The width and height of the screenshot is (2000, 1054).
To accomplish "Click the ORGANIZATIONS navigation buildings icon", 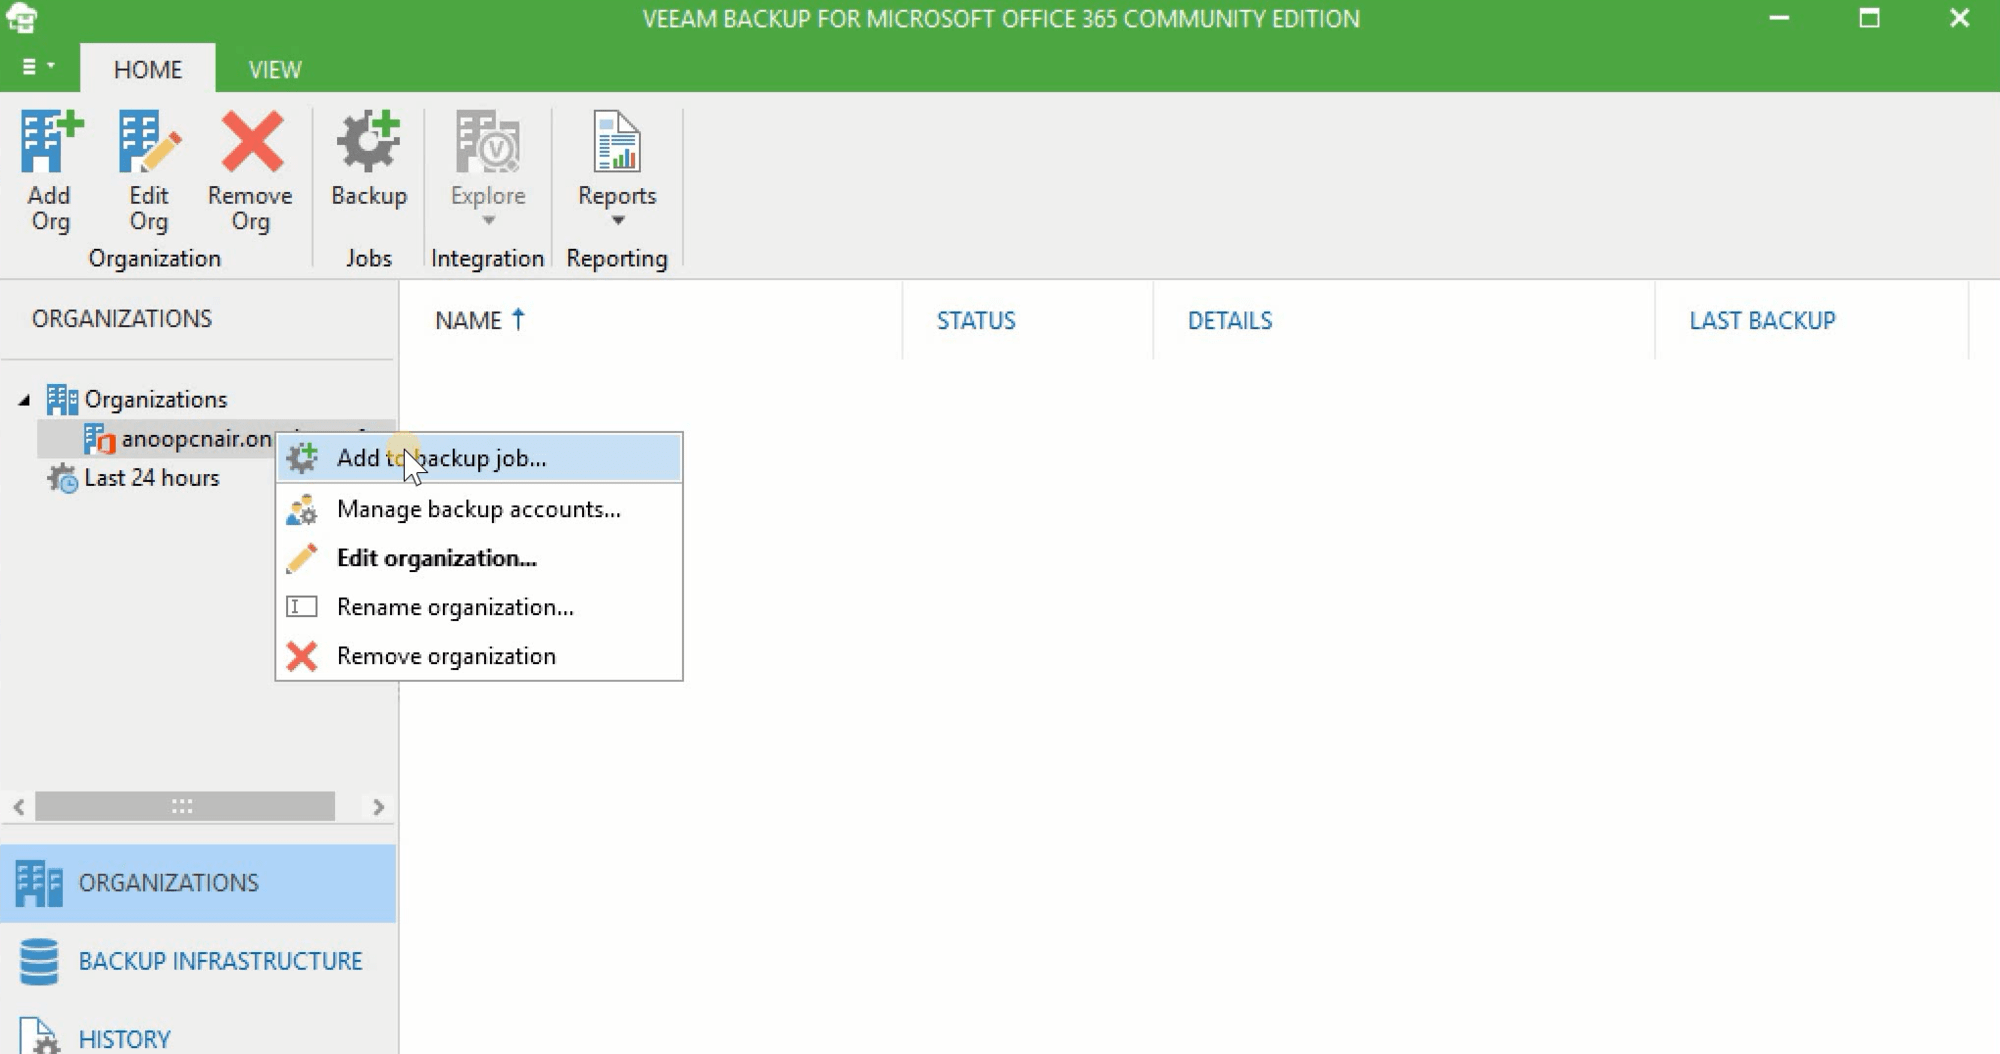I will pos(39,883).
